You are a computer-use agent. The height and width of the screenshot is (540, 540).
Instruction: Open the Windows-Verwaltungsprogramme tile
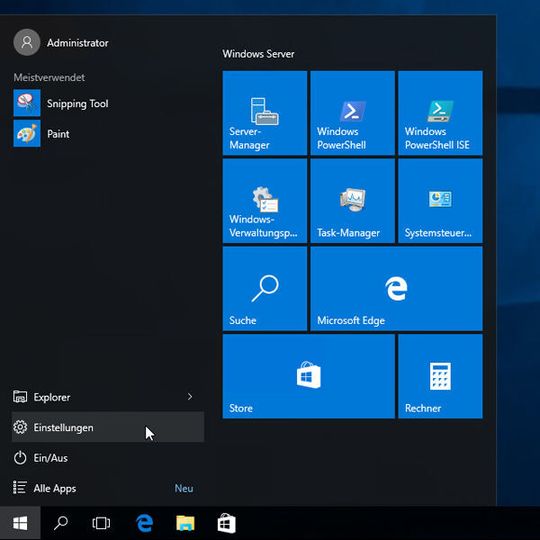264,201
